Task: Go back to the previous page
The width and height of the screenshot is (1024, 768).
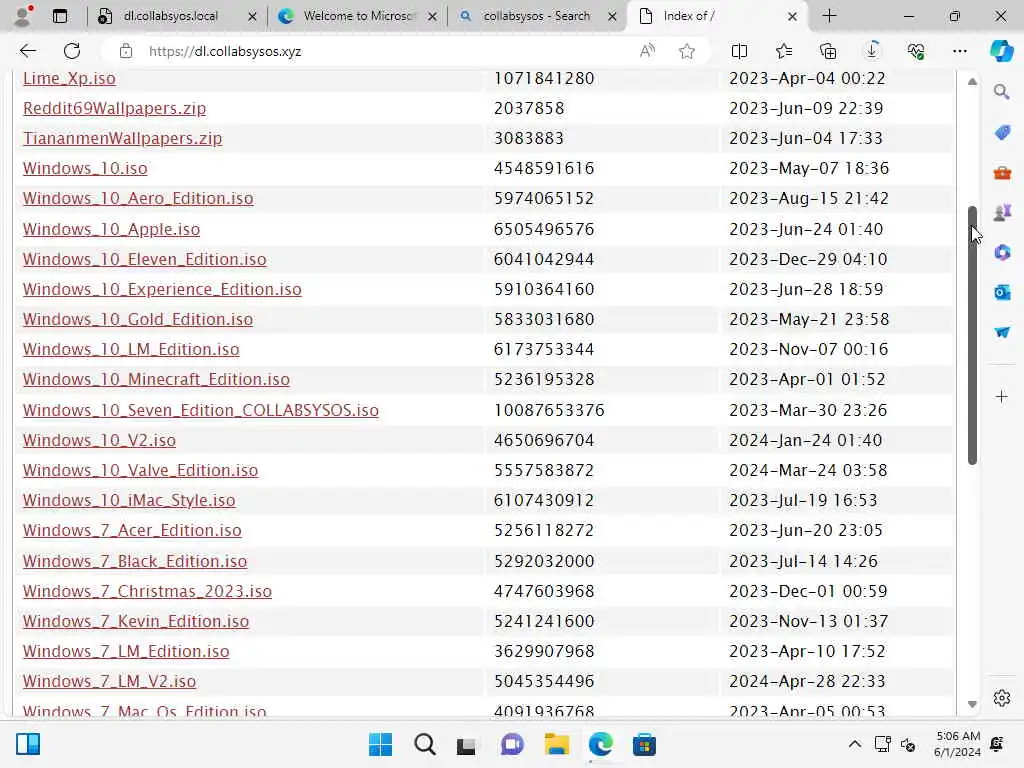Action: coord(28,51)
